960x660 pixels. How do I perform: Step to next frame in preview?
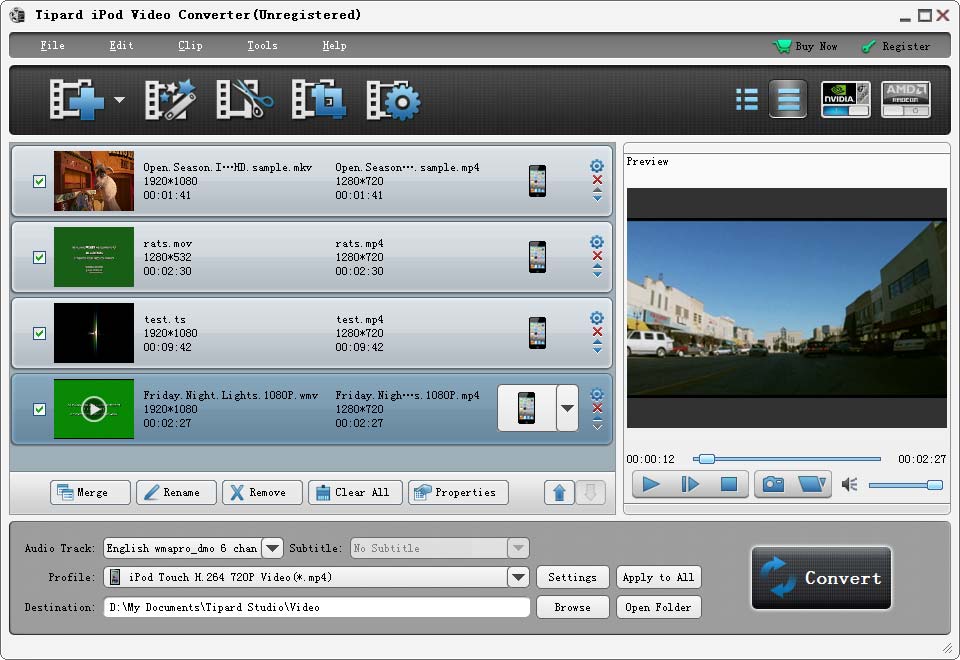point(690,485)
